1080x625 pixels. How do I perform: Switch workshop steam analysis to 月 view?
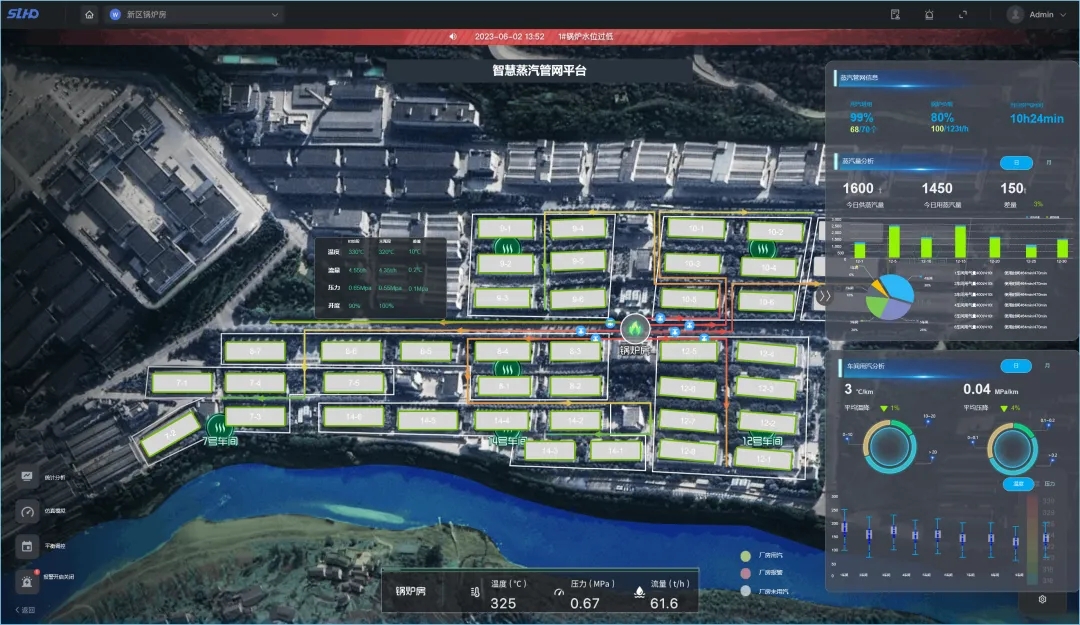pyautogui.click(x=1046, y=366)
